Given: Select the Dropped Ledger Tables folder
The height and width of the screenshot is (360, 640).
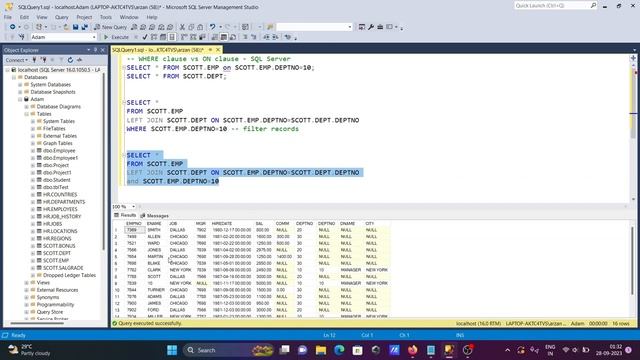Looking at the screenshot, I should click(x=69, y=275).
